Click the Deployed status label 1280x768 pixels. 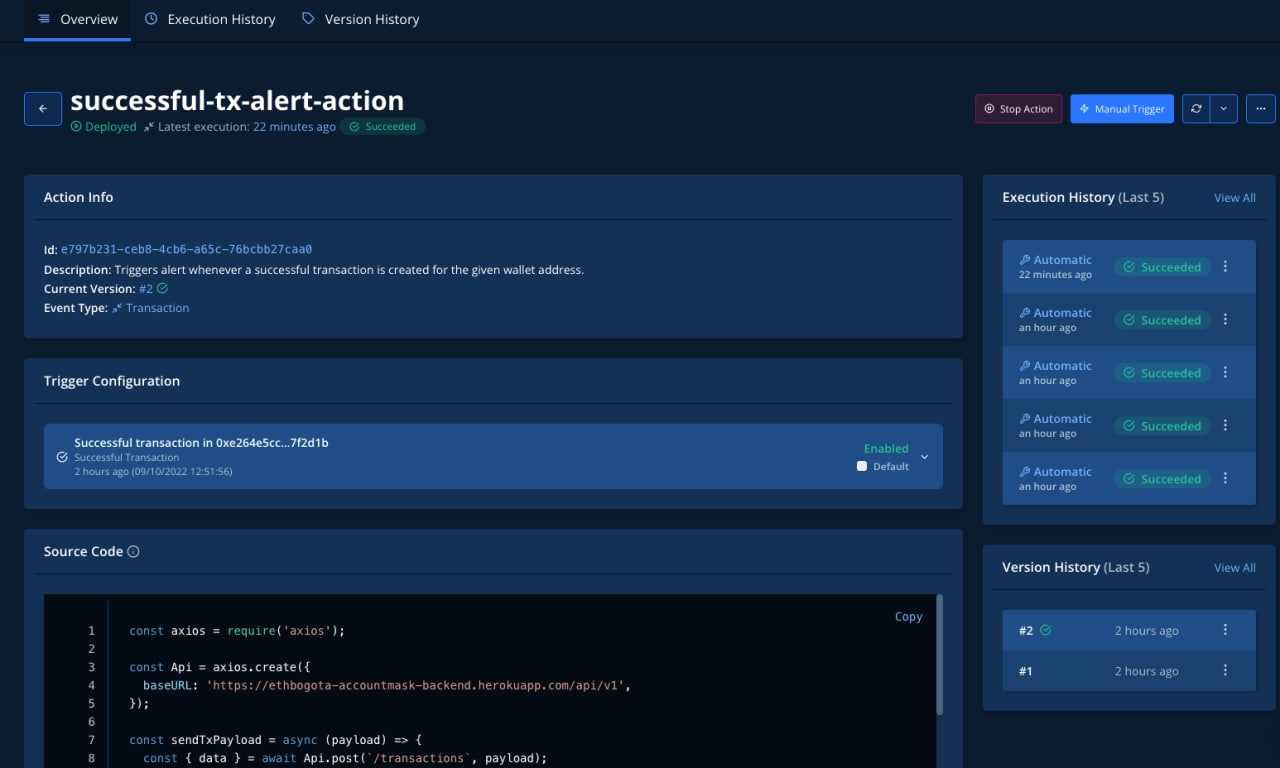click(103, 127)
